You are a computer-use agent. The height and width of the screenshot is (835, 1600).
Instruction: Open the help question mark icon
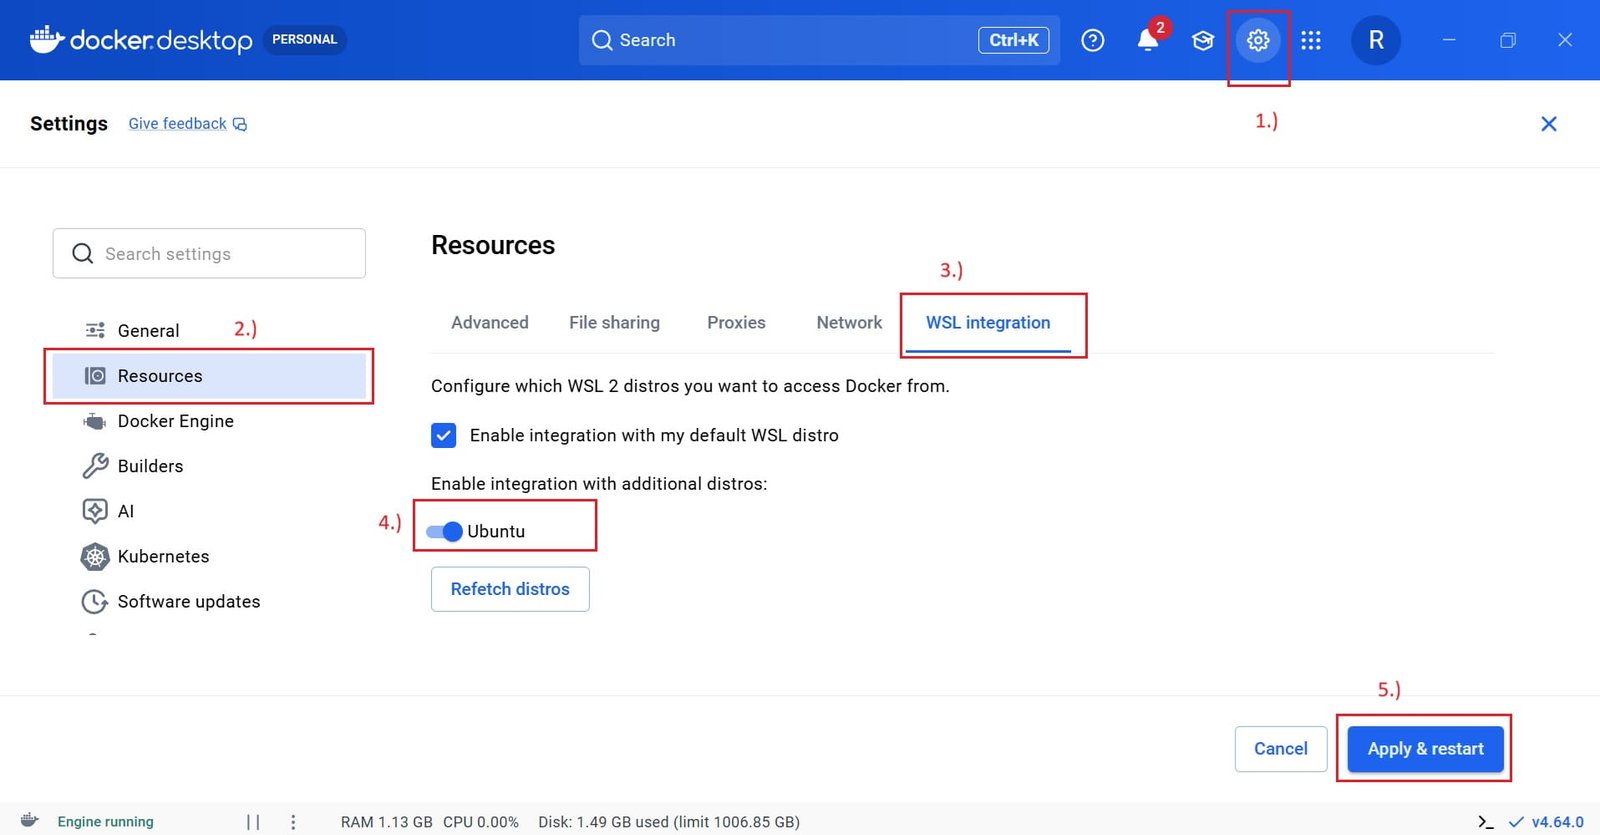click(1093, 40)
